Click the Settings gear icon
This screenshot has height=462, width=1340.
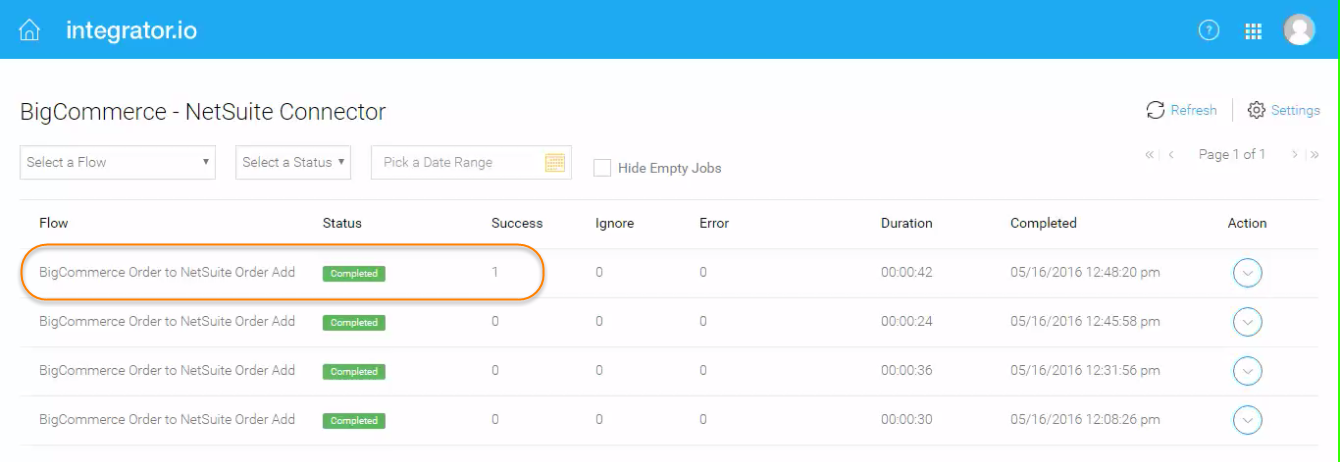point(1257,110)
